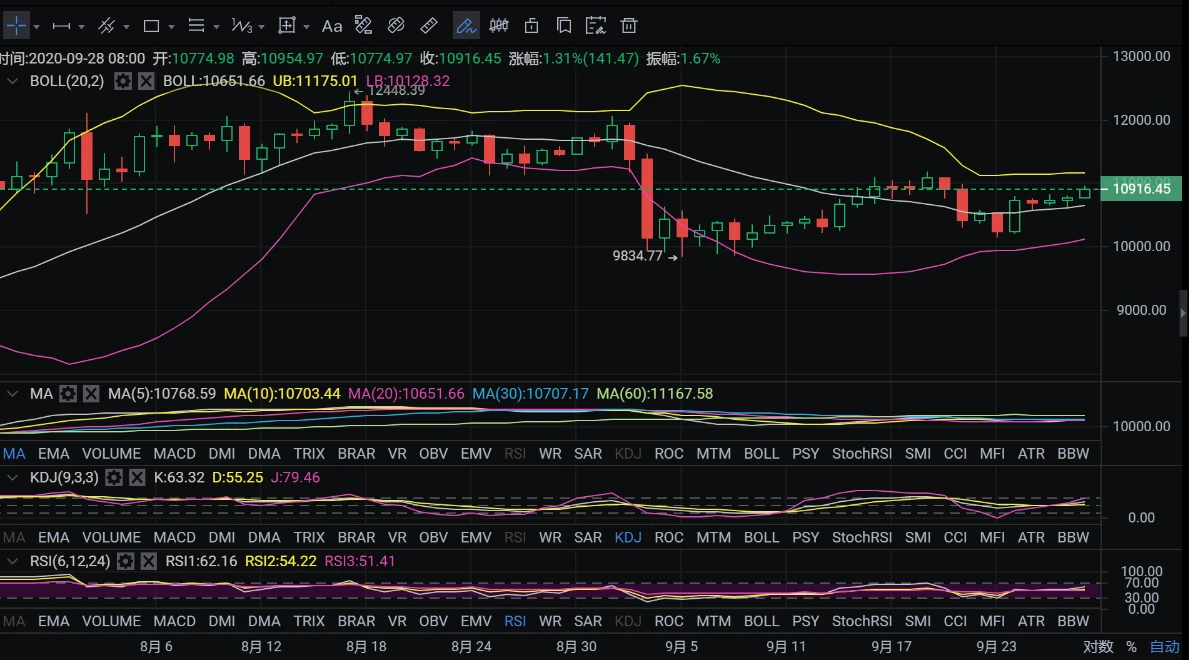Open dropdown arrow beside three-lines tool

(216, 27)
